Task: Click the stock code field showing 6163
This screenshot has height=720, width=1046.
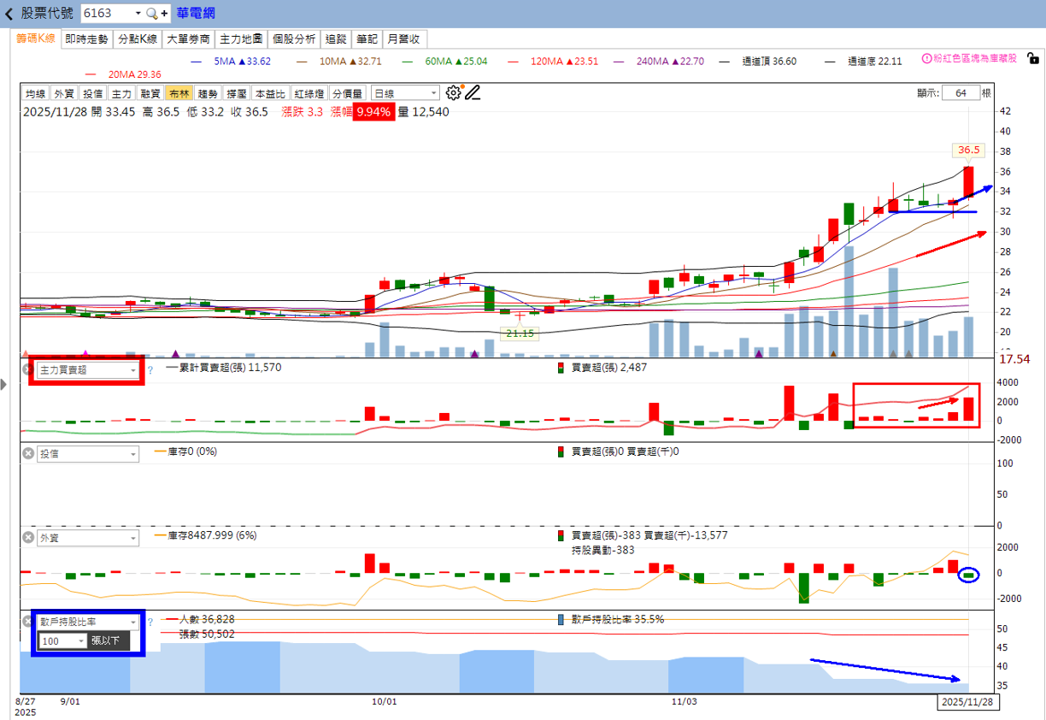Action: click(107, 13)
